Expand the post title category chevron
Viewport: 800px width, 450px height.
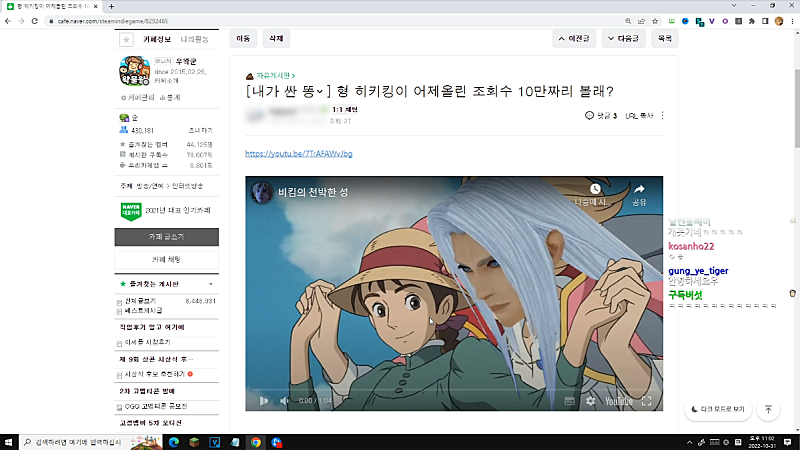click(319, 91)
